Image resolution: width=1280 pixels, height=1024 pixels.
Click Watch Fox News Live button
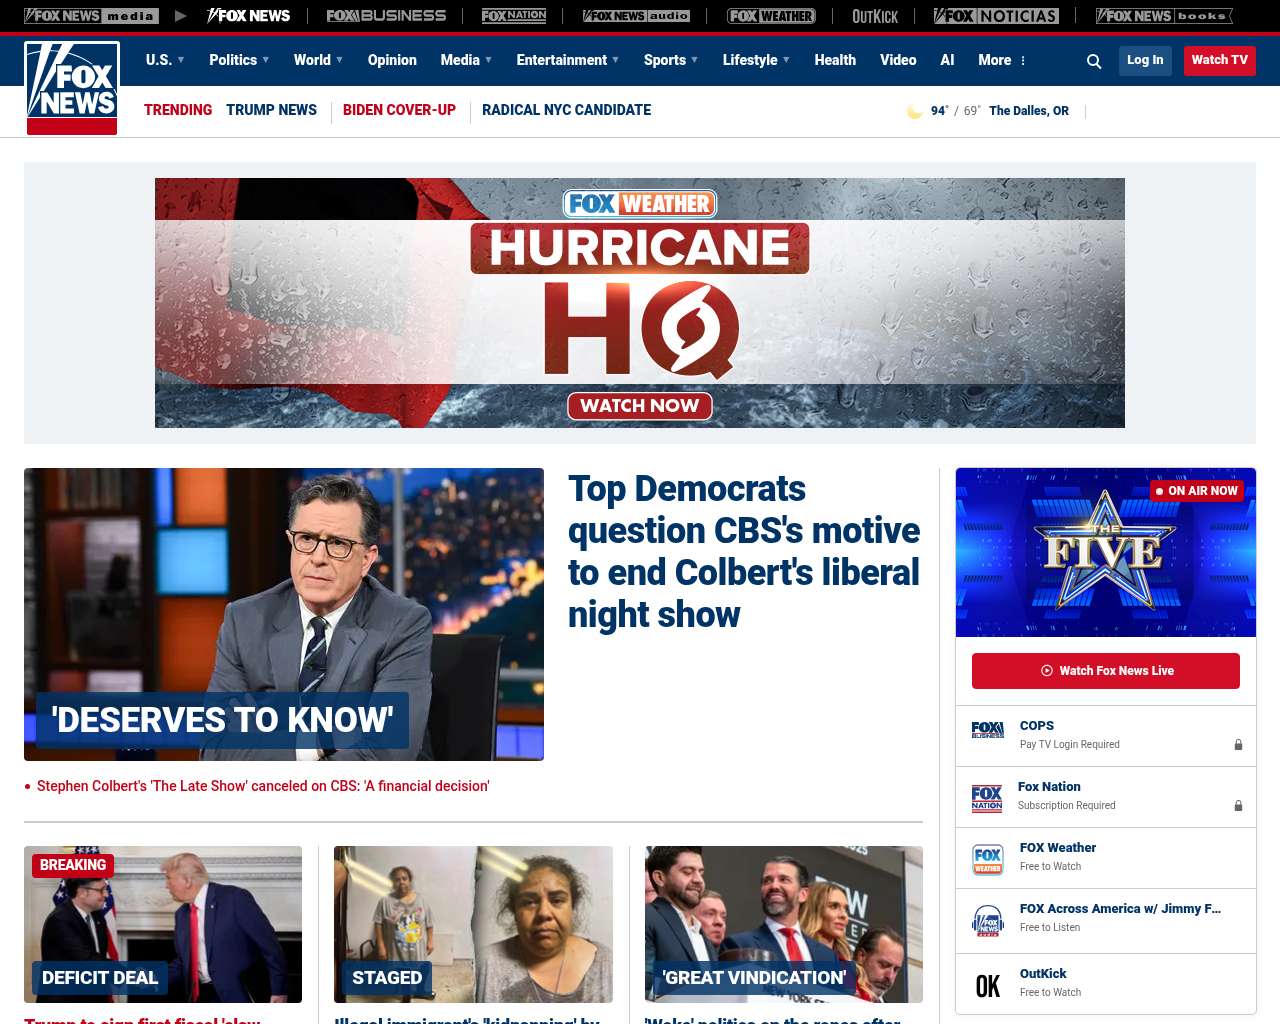coord(1106,671)
